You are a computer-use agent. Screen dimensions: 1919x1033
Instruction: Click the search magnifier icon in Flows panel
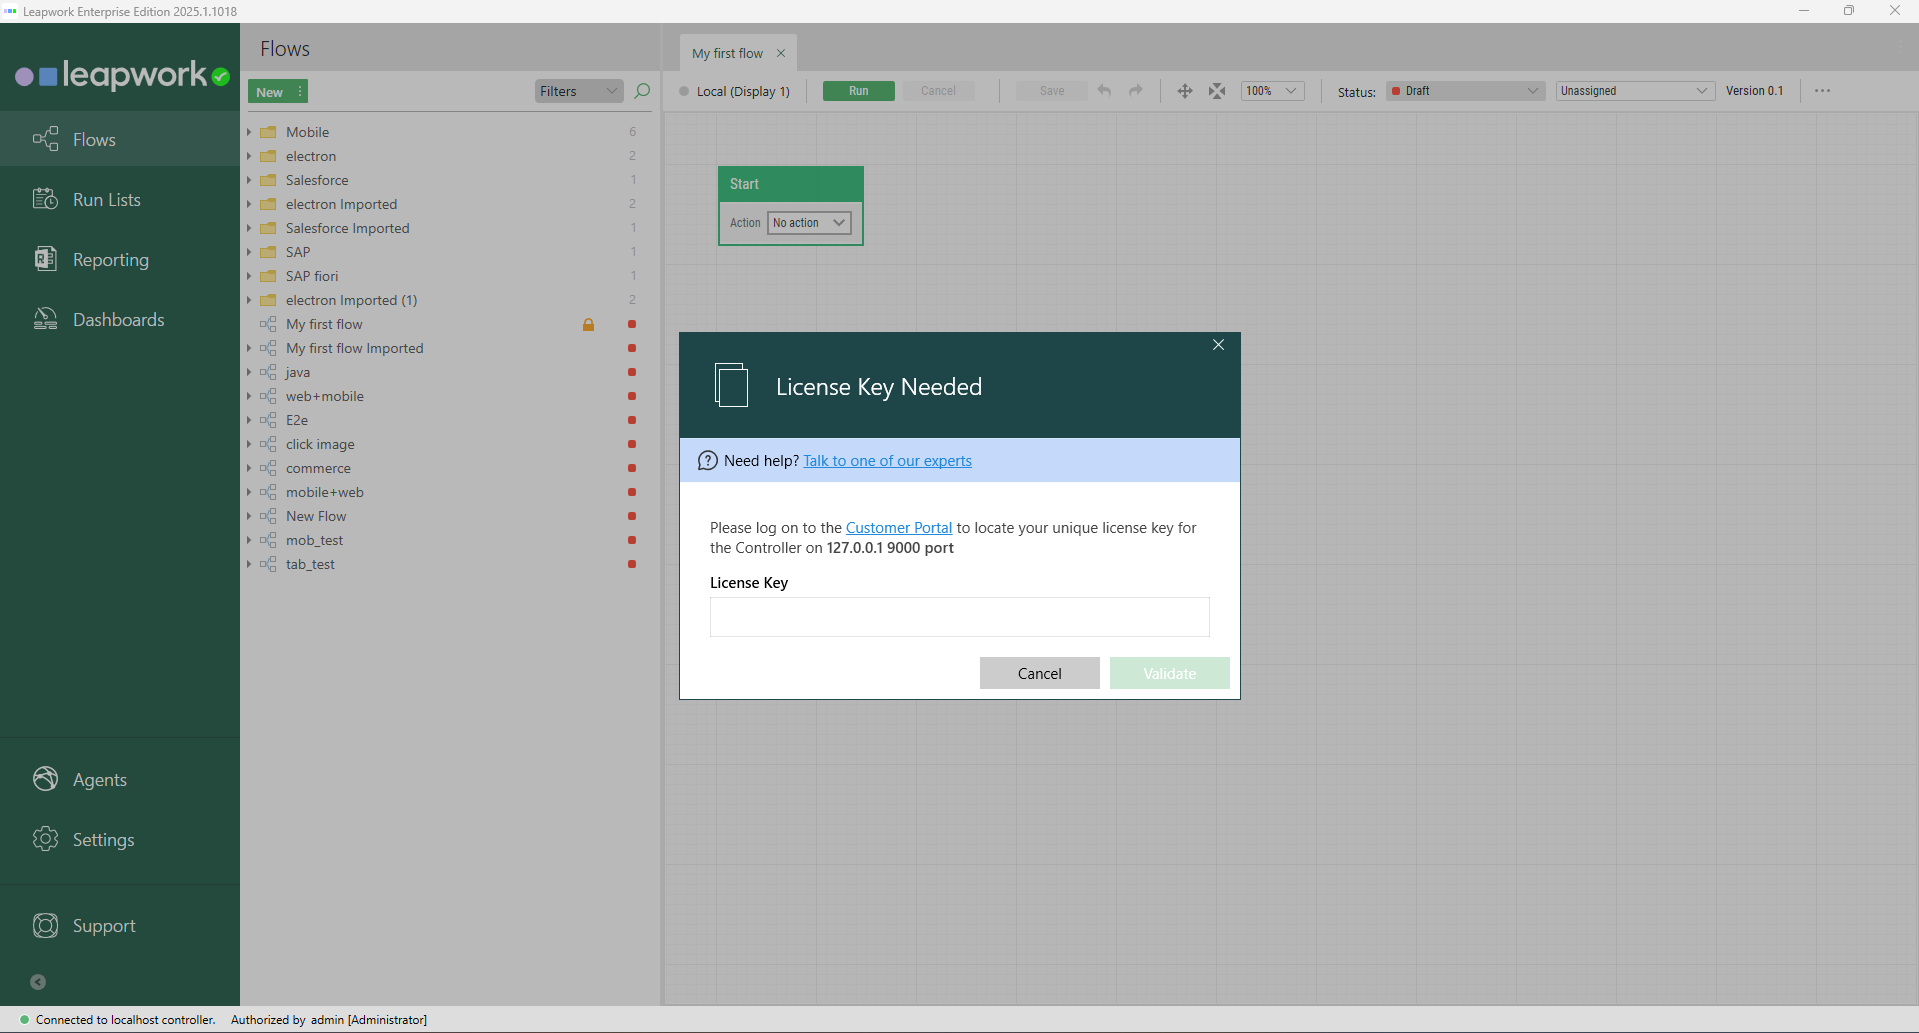[x=642, y=91]
